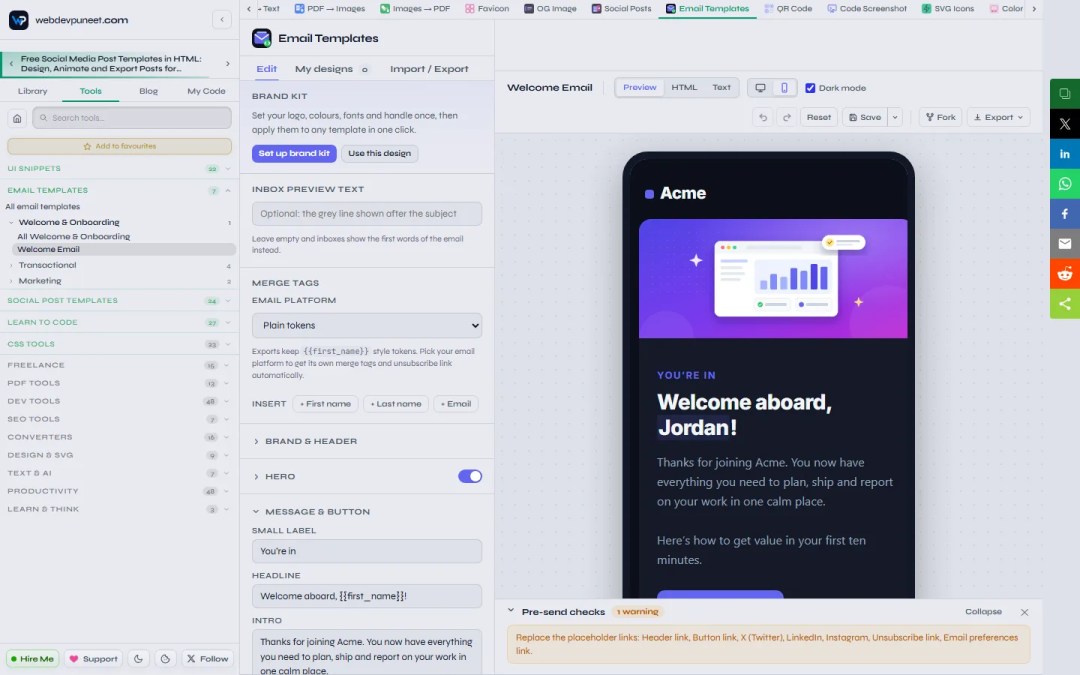Share on Facebook using side icon
1080x675 pixels.
pyautogui.click(x=1065, y=214)
